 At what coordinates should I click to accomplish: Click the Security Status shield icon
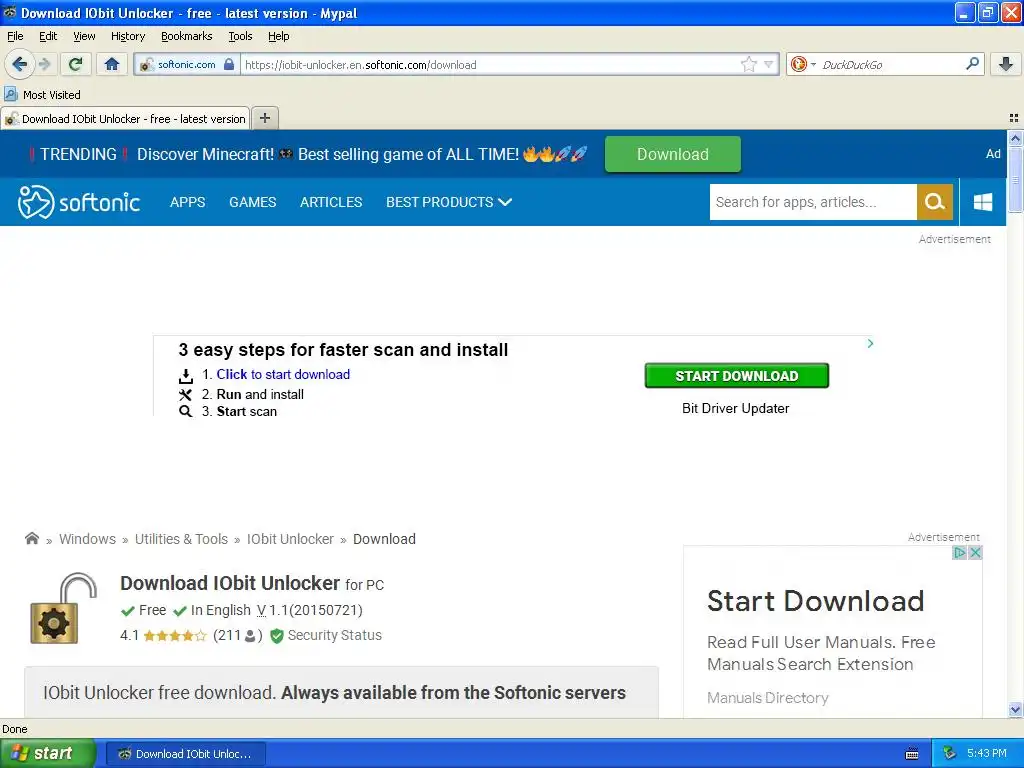(x=277, y=635)
